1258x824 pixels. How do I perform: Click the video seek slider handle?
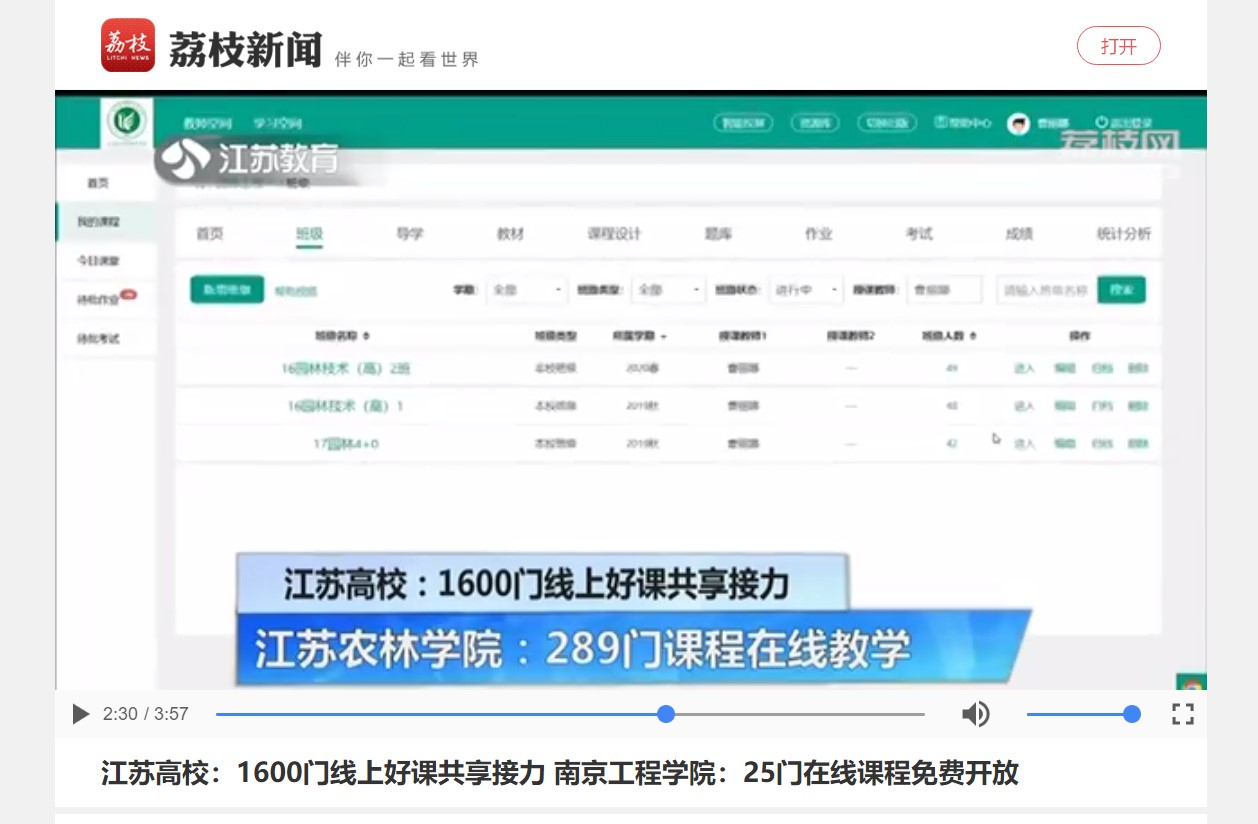pos(666,714)
